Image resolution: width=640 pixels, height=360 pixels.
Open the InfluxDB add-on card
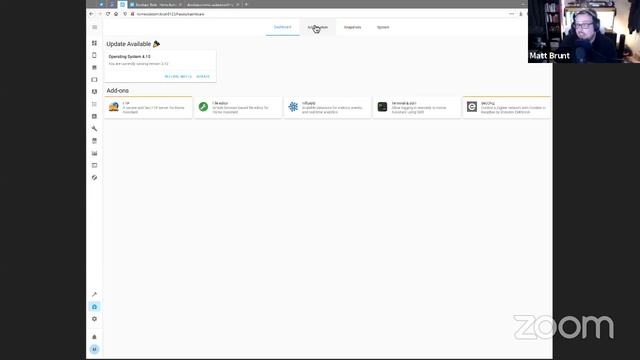coord(327,107)
